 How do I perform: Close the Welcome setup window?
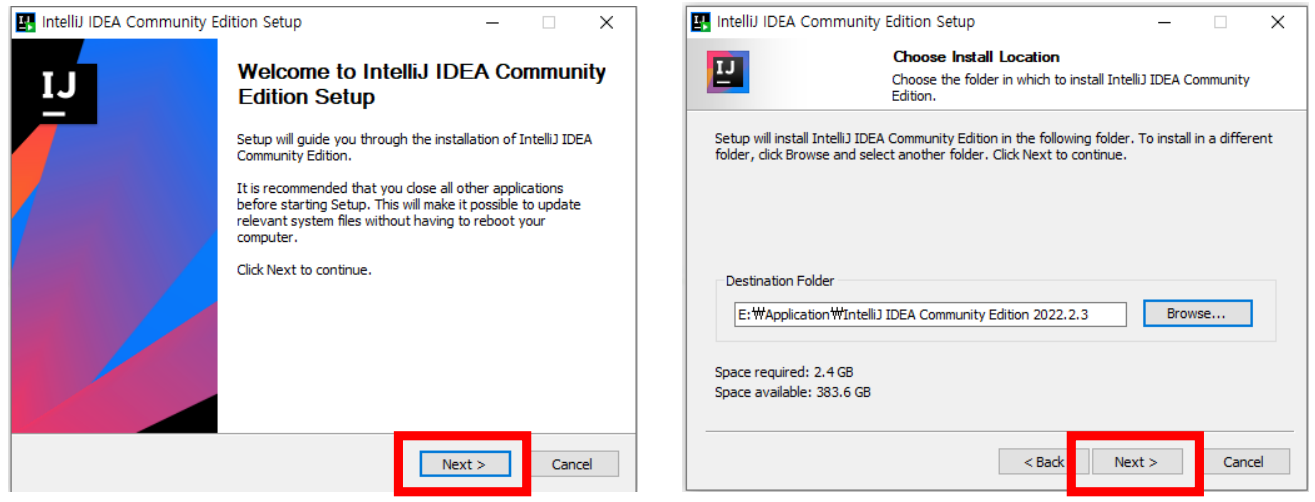click(x=607, y=22)
